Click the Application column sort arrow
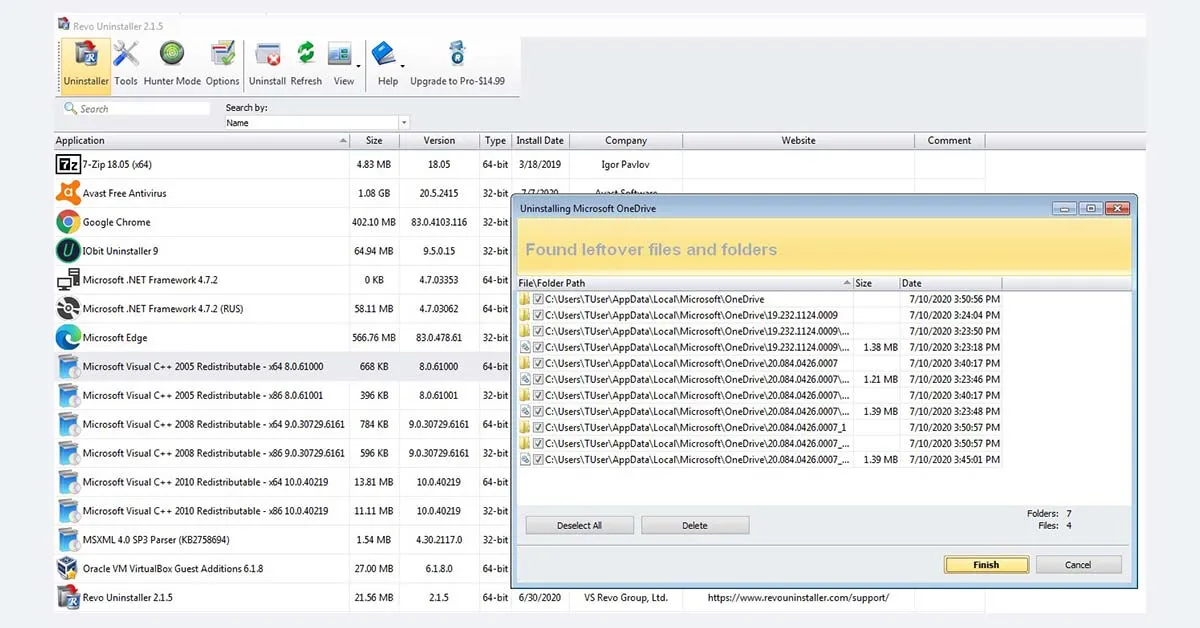 343,141
